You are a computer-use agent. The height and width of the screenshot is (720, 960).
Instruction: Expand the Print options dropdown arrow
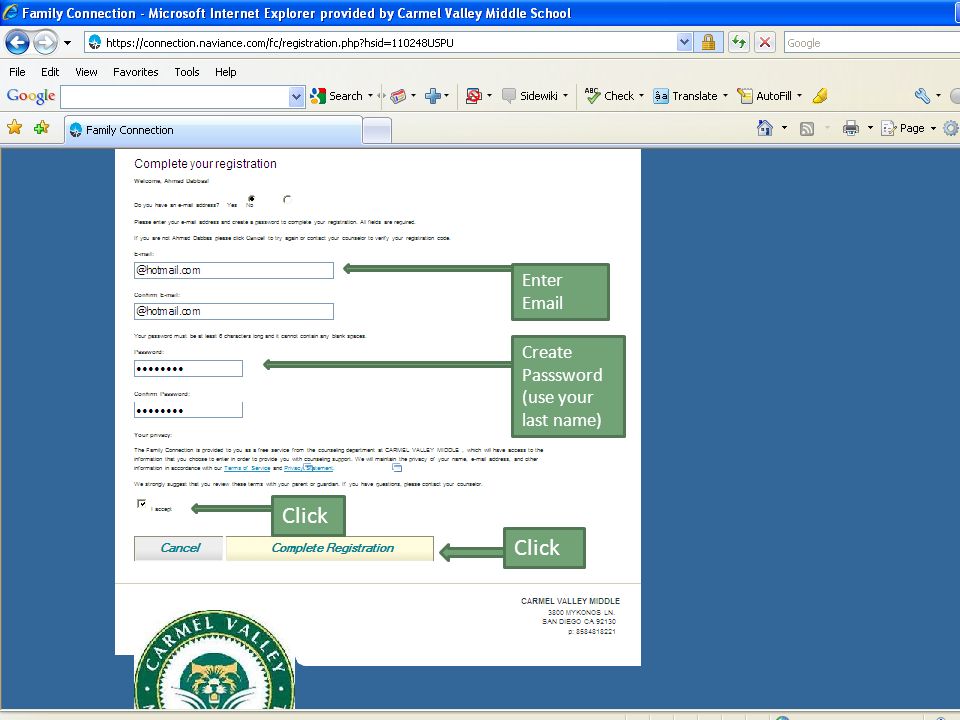coord(870,128)
